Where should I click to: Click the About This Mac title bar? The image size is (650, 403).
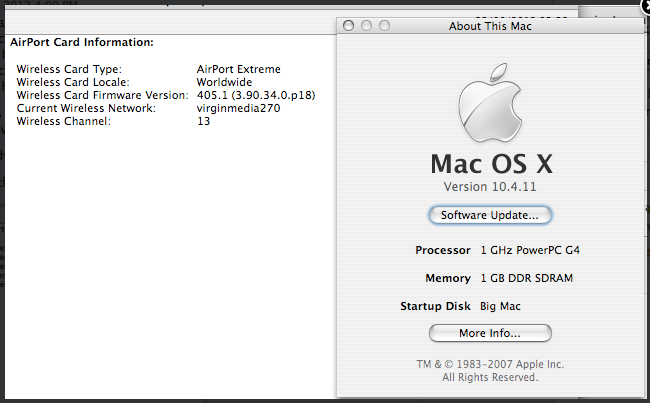[490, 26]
